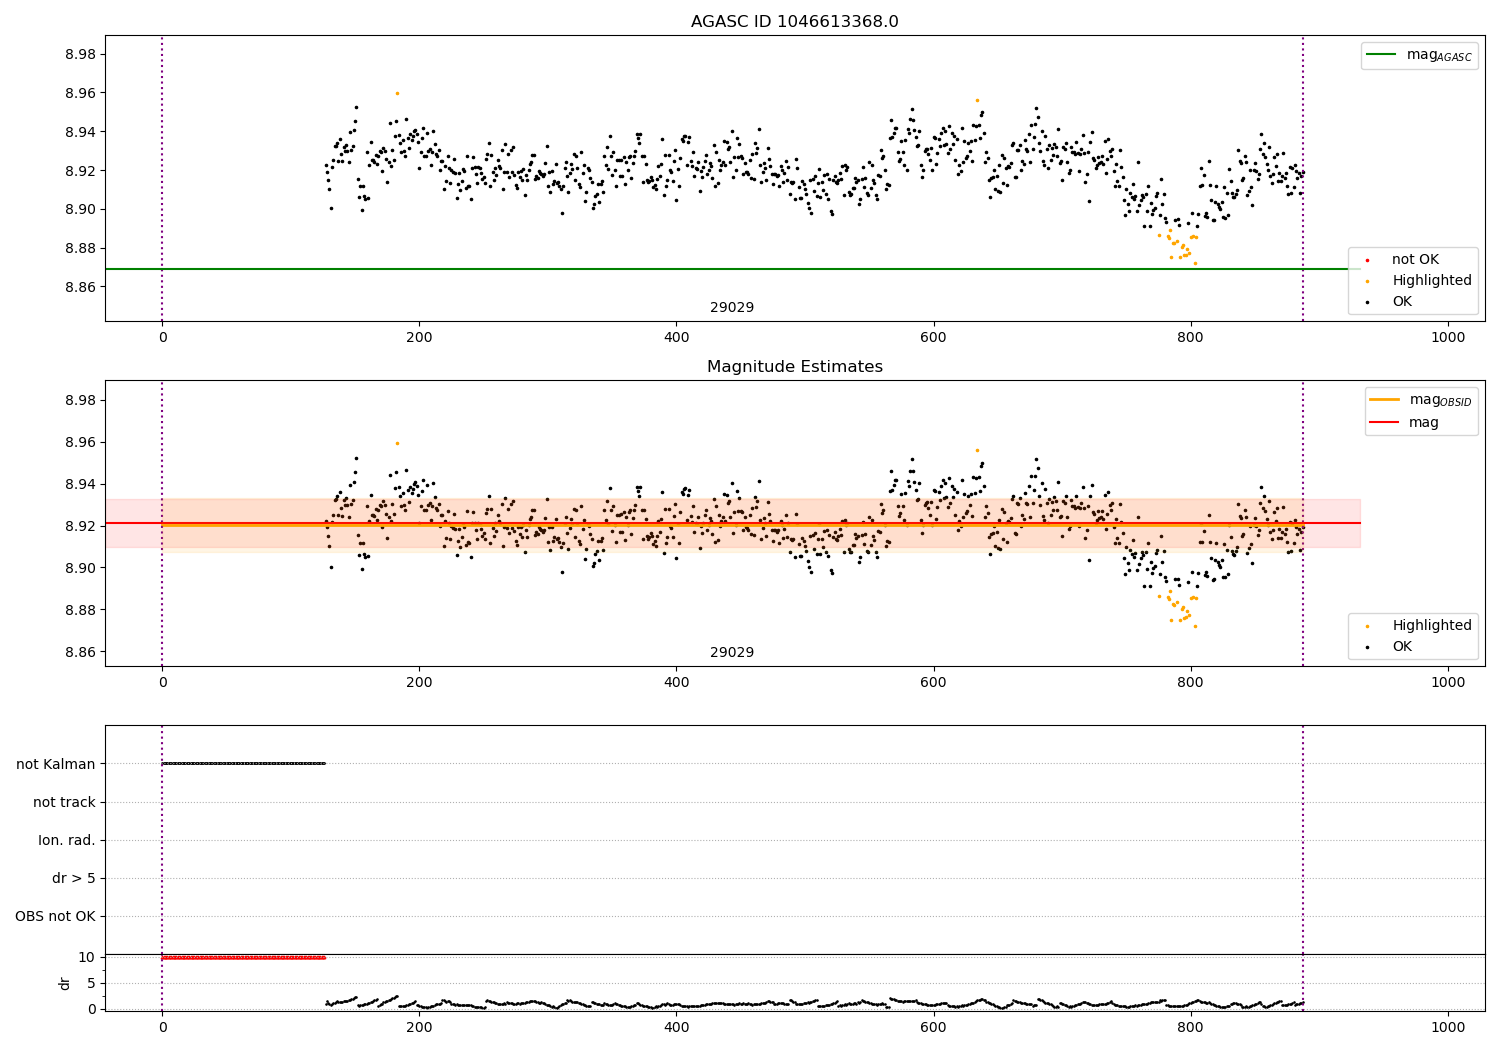The width and height of the screenshot is (1500, 1050).
Task: Select the 'not Kalman' row label
Action: coord(56,764)
